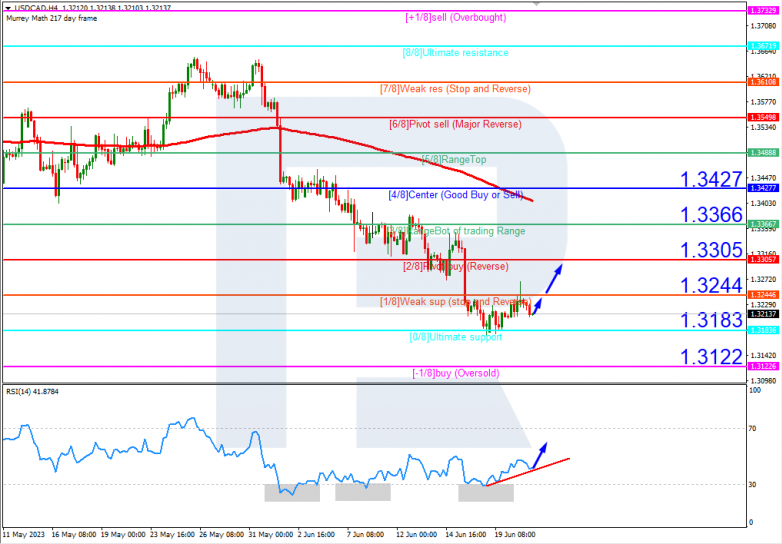Select the 1.34030 price axis value
The width and height of the screenshot is (782, 544).
[764, 203]
